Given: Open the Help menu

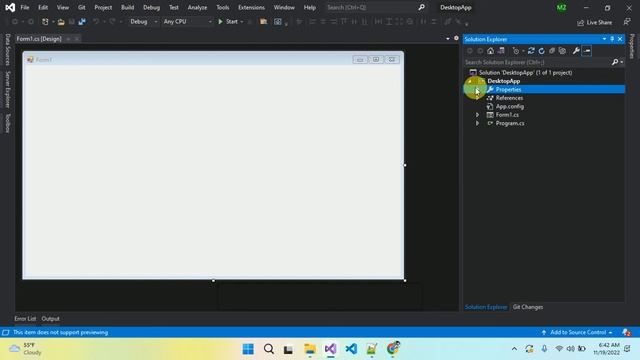Looking at the screenshot, I should click(310, 7).
